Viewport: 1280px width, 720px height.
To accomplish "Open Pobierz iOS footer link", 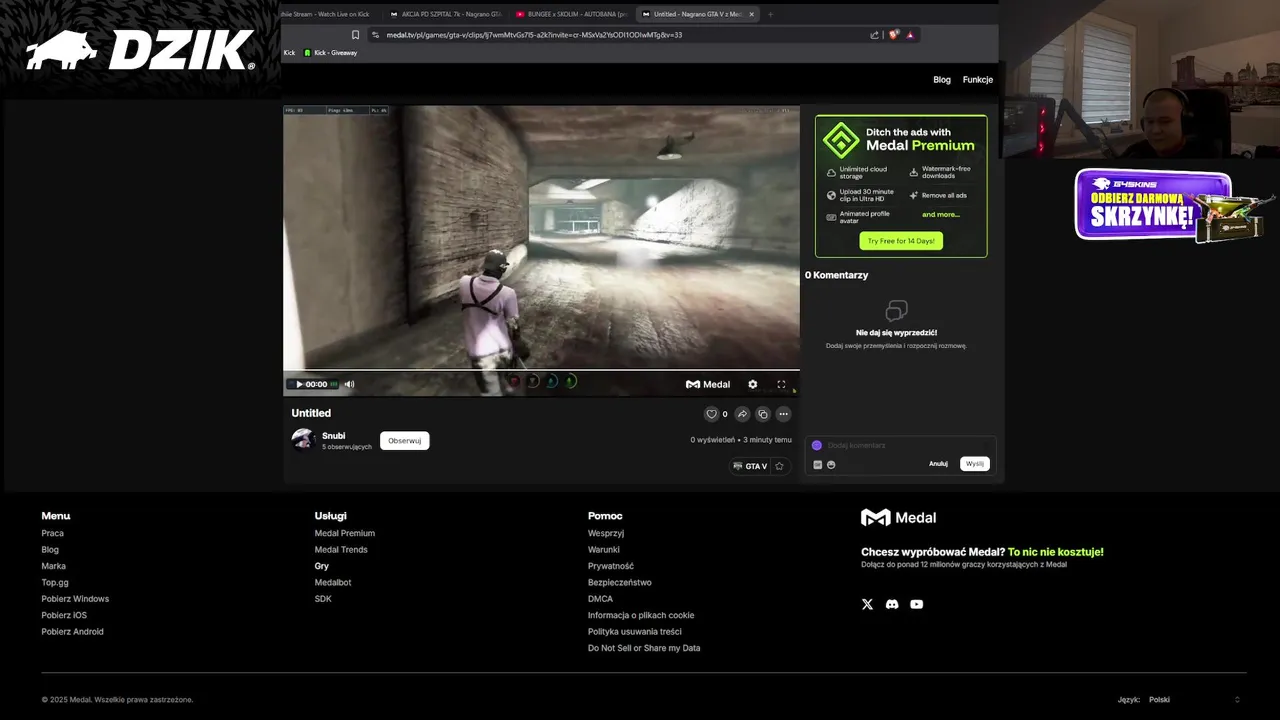I will pyautogui.click(x=64, y=615).
